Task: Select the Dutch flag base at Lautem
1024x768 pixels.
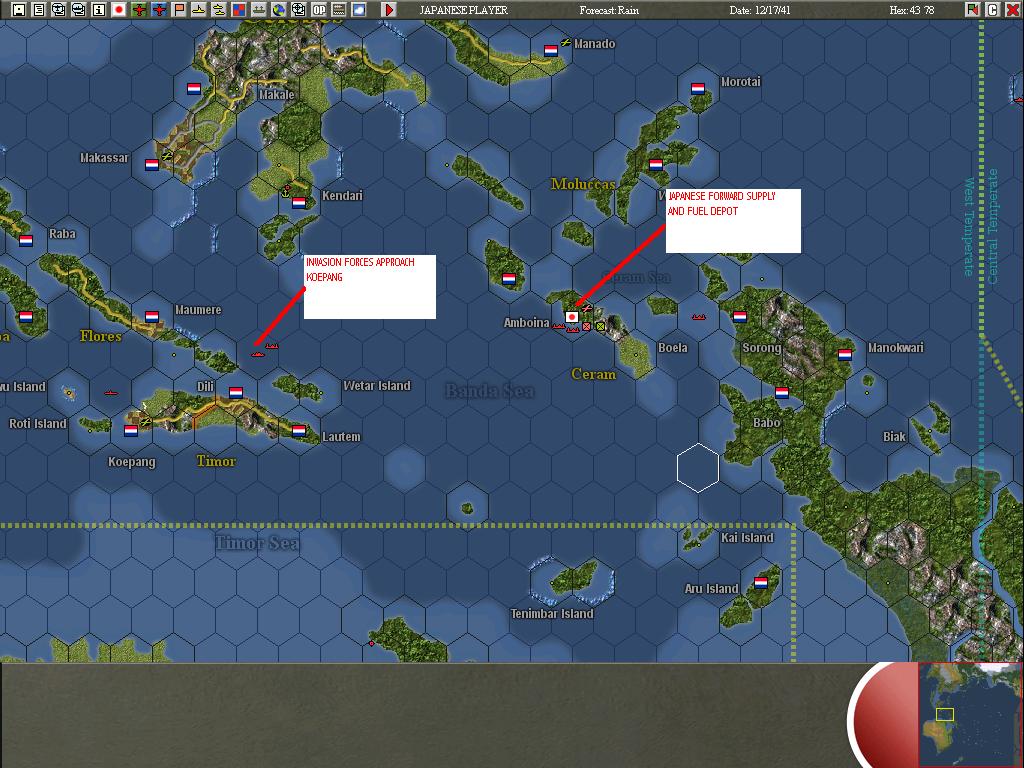Action: tap(299, 430)
